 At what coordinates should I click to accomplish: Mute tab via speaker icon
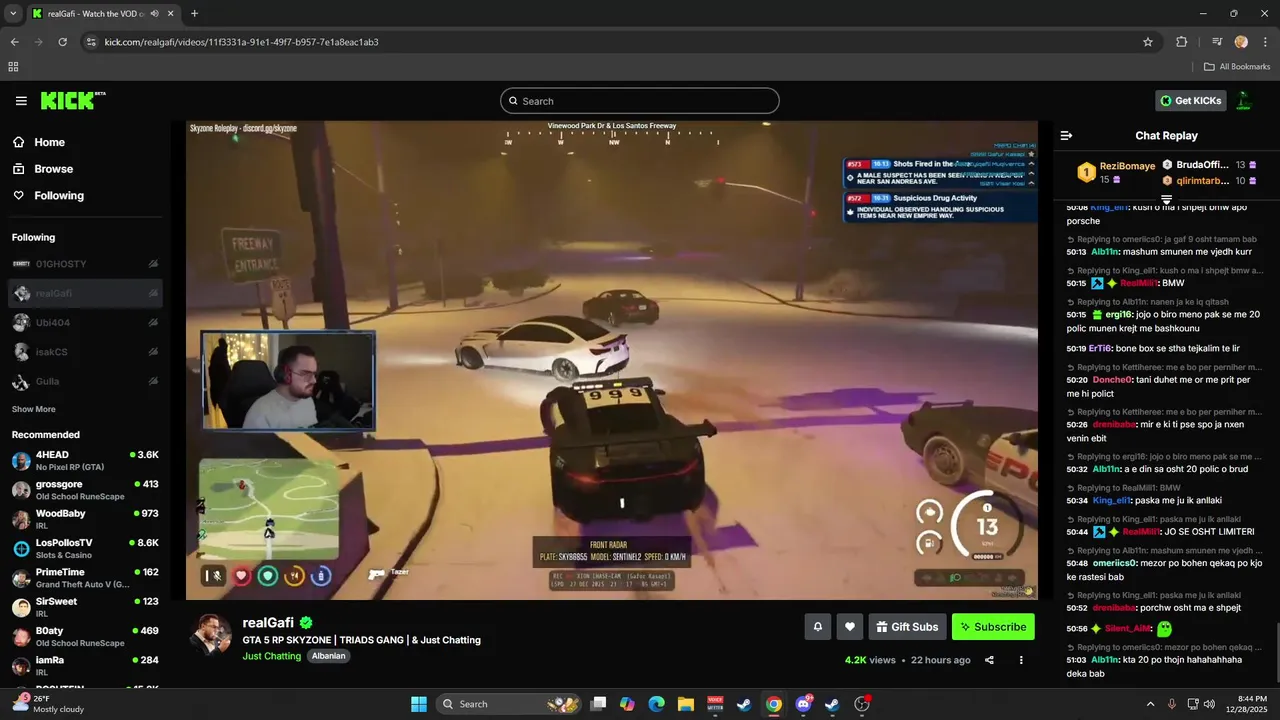point(157,14)
